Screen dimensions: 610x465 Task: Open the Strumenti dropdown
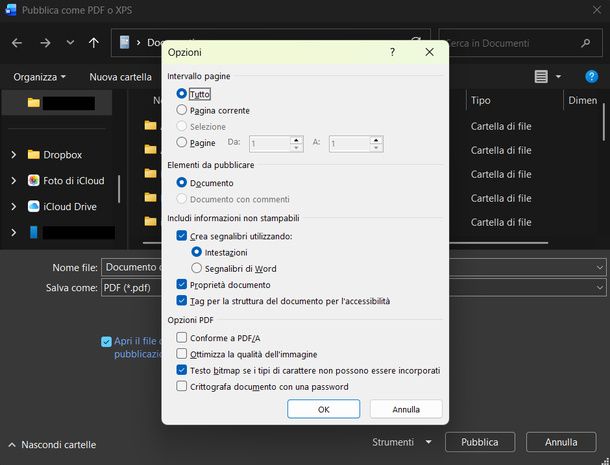coord(401,442)
